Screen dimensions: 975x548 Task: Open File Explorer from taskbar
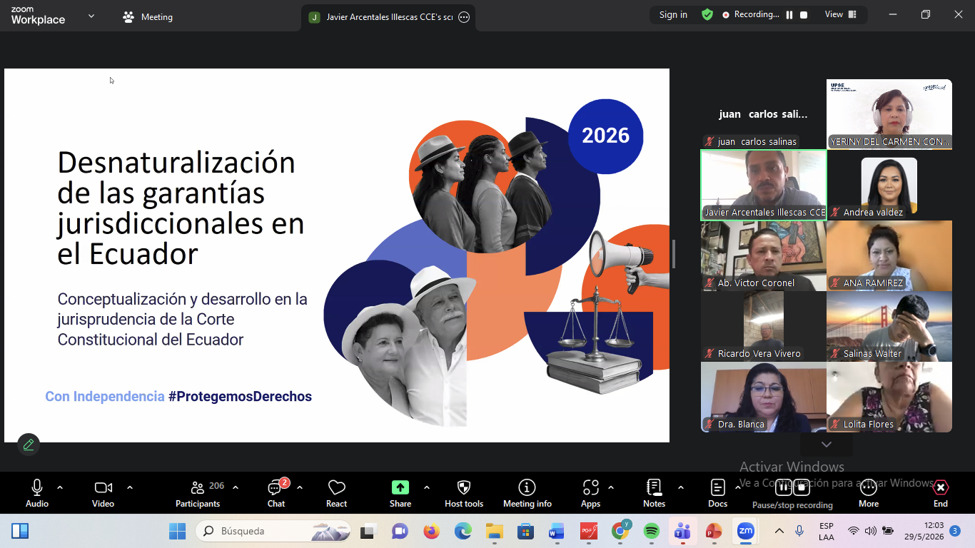pos(494,531)
